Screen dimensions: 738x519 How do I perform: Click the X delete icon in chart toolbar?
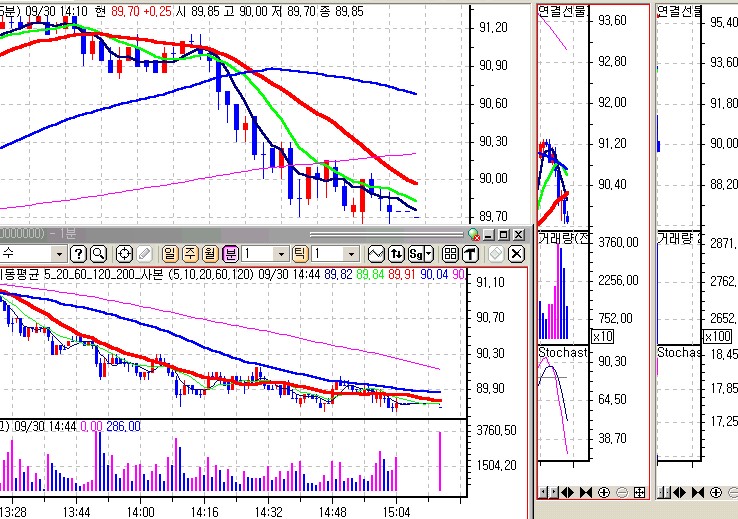click(x=516, y=254)
